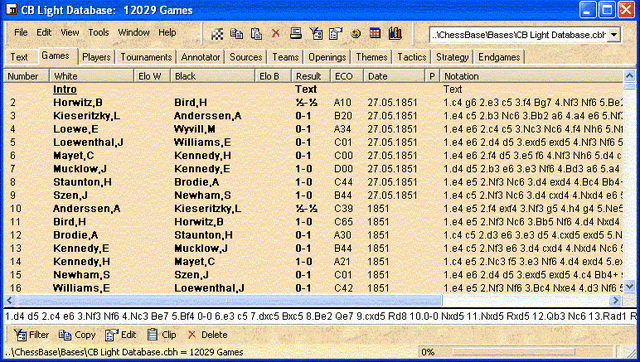Click Black player Wyvill,M cell
Screen dimensions: 640x362
[x=195, y=129]
